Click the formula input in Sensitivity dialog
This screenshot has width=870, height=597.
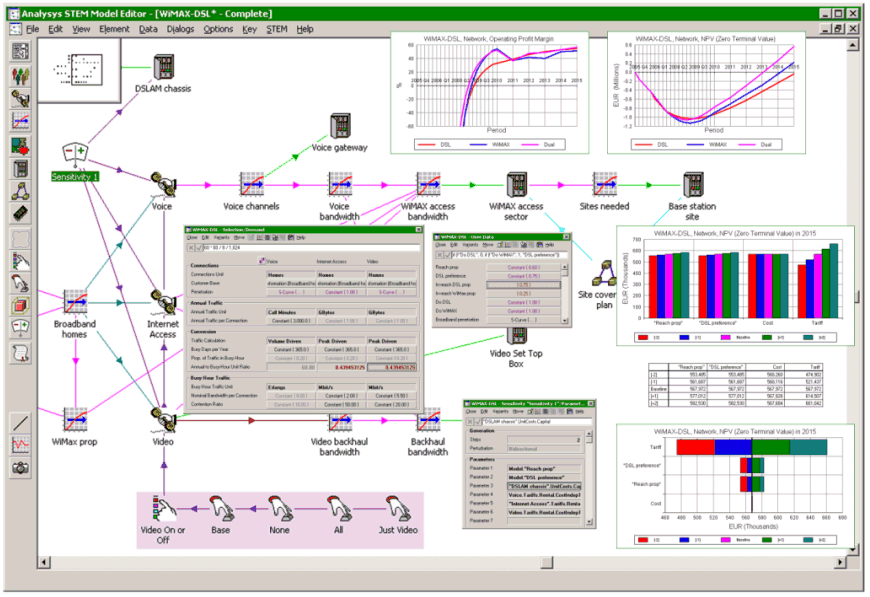point(537,422)
